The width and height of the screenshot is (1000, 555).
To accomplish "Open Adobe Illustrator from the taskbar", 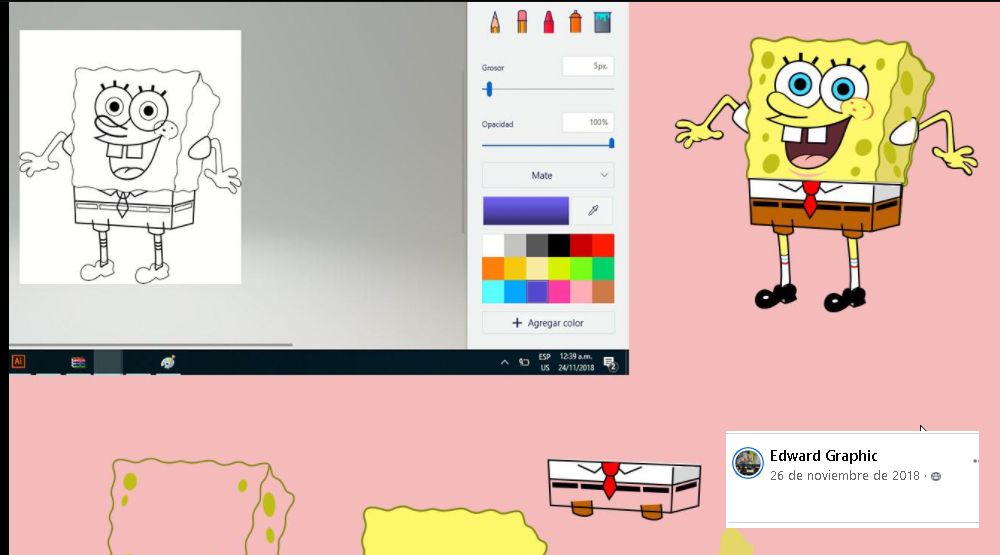I will pos(18,362).
